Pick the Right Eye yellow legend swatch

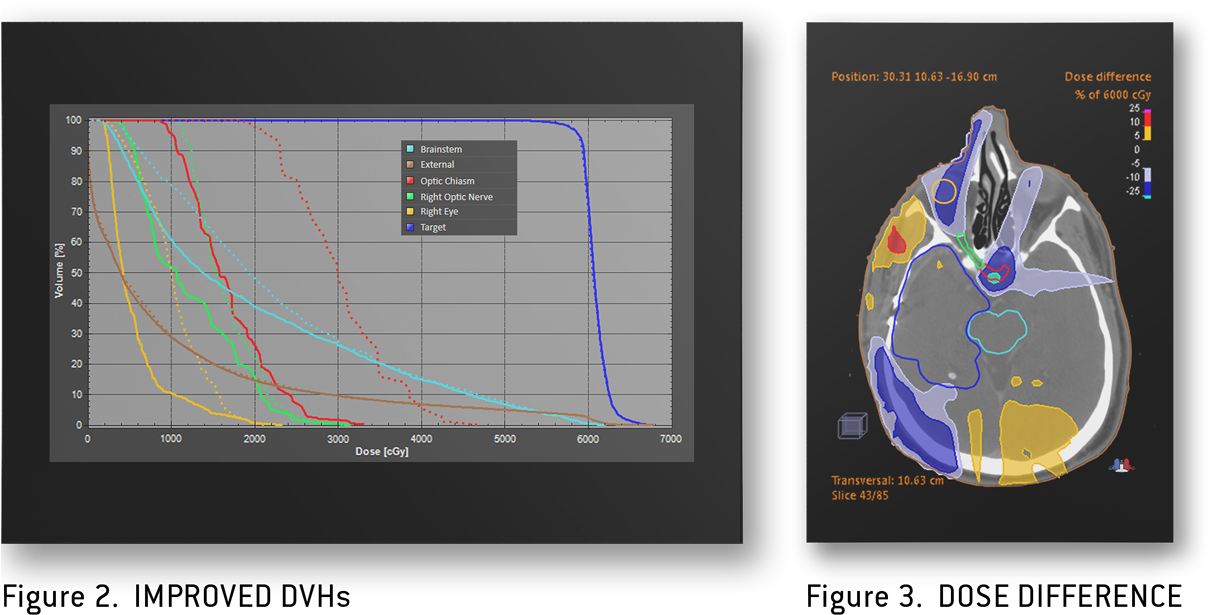click(x=410, y=212)
